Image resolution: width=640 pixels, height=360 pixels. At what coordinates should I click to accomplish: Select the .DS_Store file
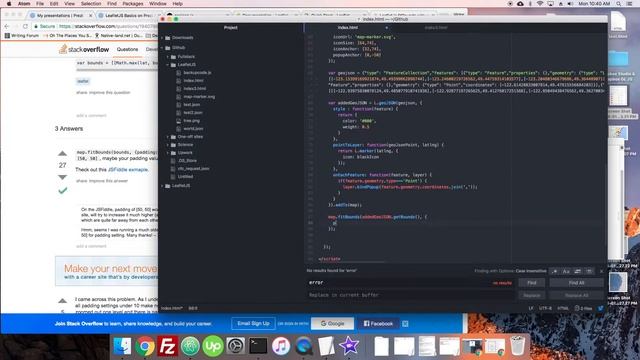(x=184, y=161)
